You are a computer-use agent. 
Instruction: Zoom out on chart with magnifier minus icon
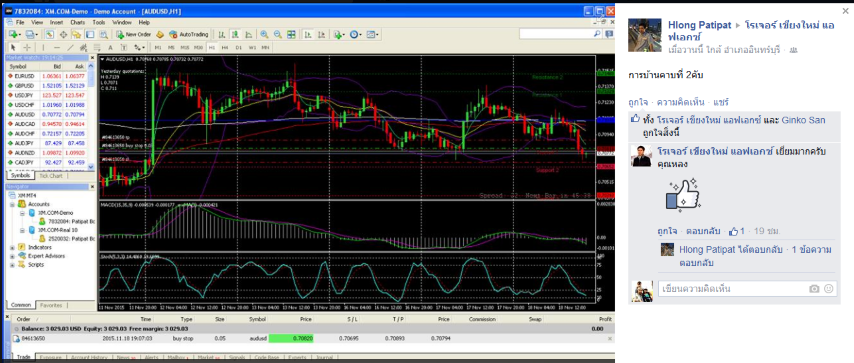pyautogui.click(x=278, y=34)
